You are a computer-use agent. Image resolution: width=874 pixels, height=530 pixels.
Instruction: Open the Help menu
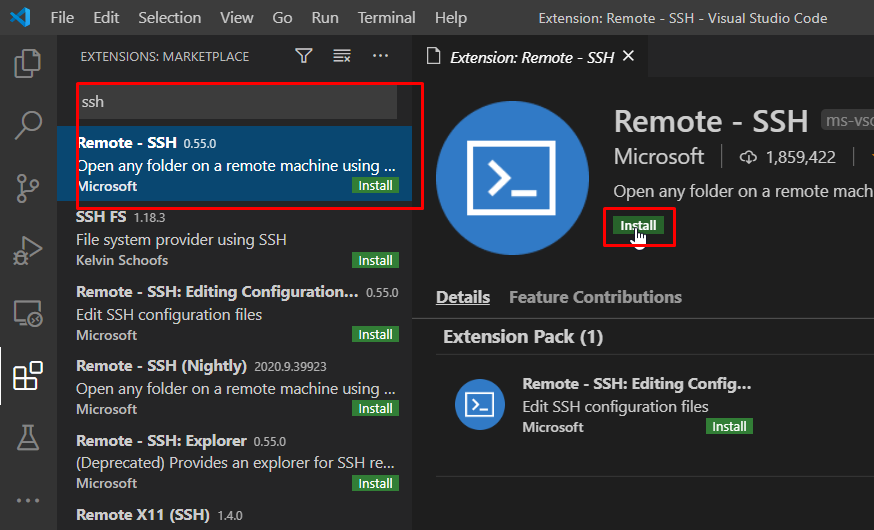[450, 18]
